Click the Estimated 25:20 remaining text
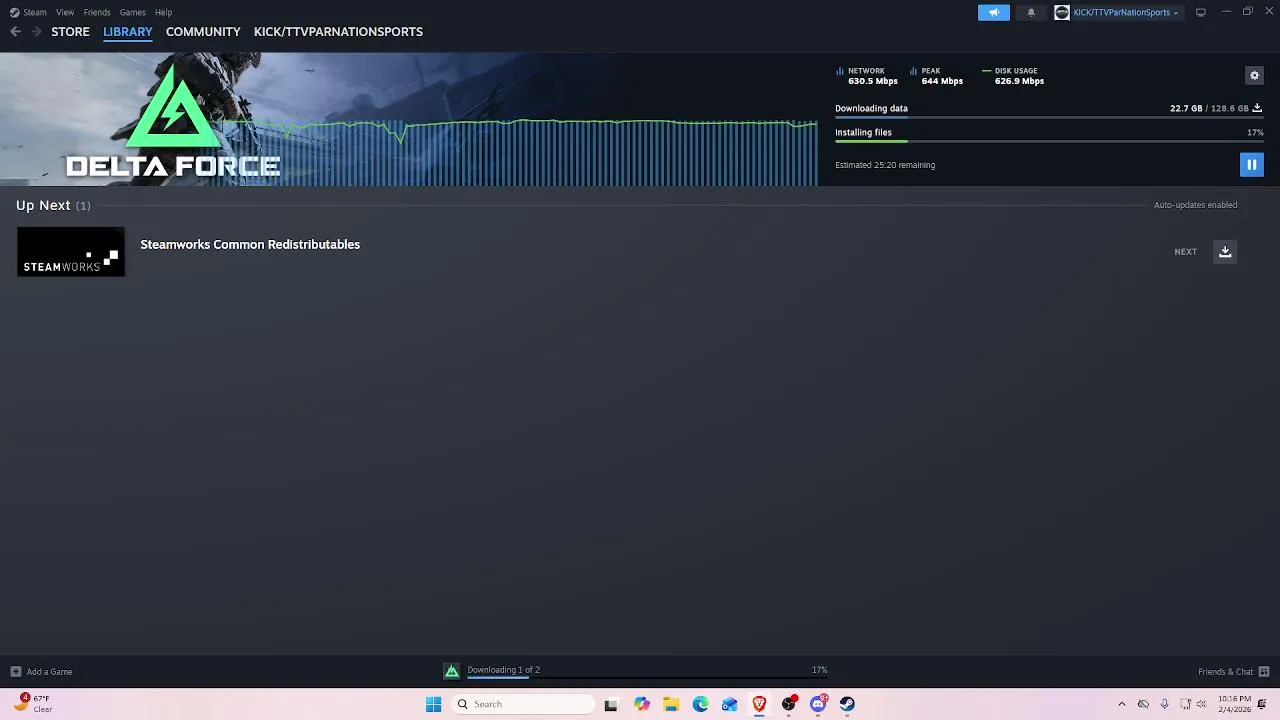The height and width of the screenshot is (720, 1280). click(x=885, y=165)
